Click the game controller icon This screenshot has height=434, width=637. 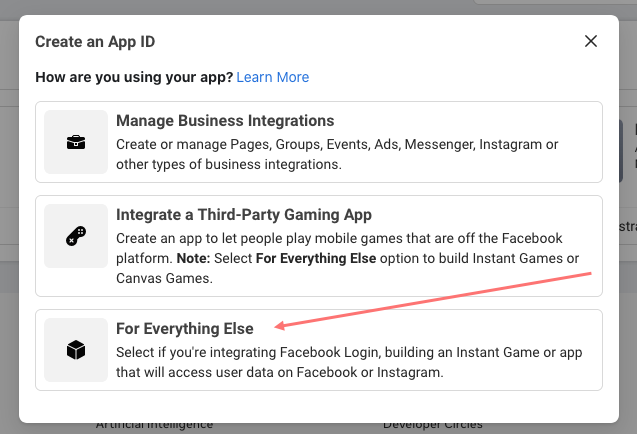coord(76,236)
